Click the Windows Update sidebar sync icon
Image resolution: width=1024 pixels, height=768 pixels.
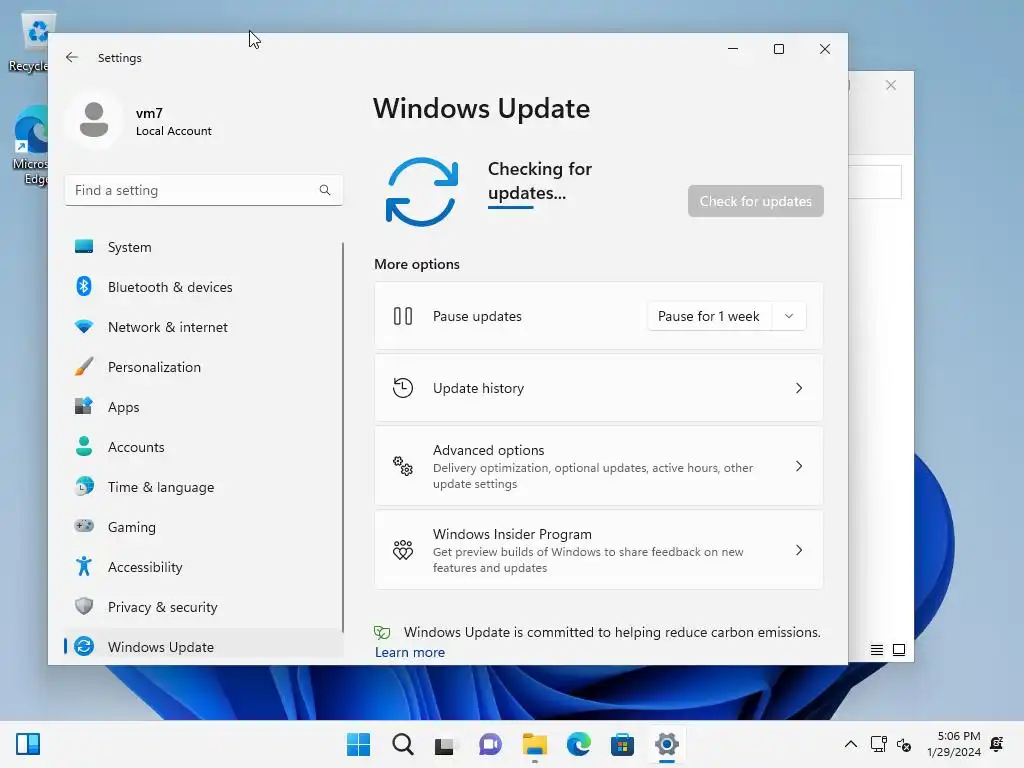point(84,646)
